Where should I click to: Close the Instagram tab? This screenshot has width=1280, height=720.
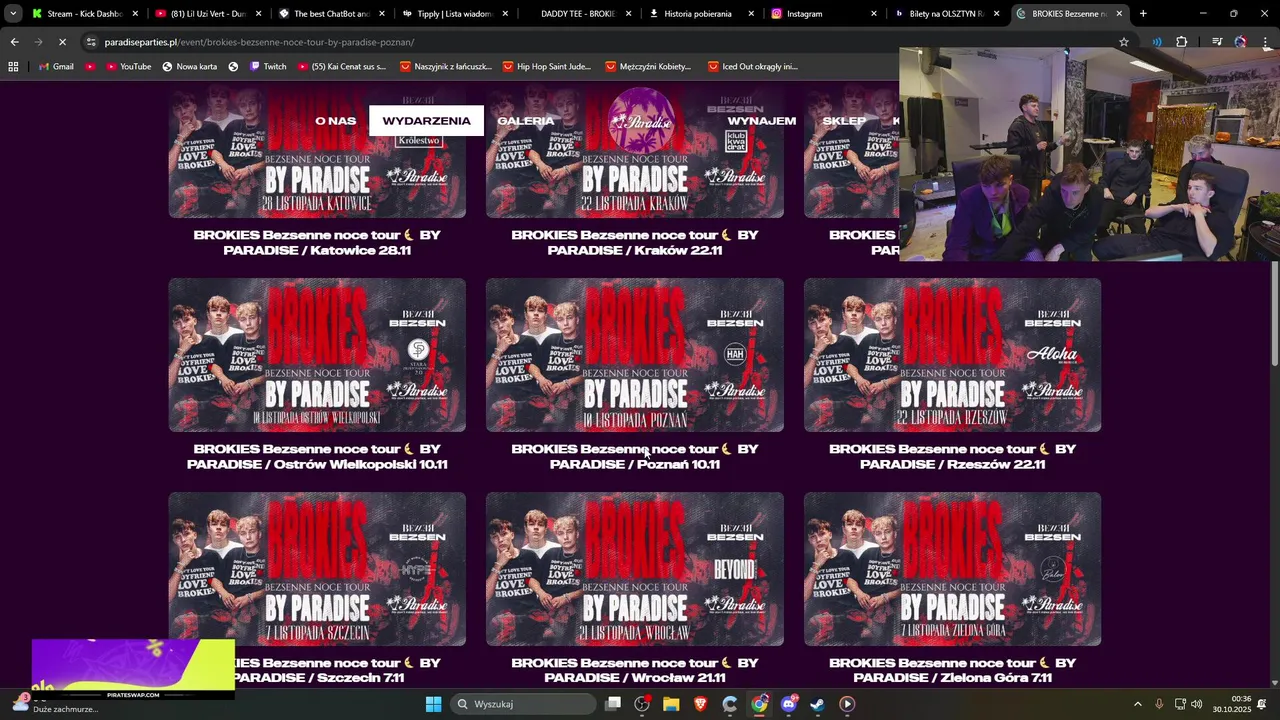tap(873, 14)
